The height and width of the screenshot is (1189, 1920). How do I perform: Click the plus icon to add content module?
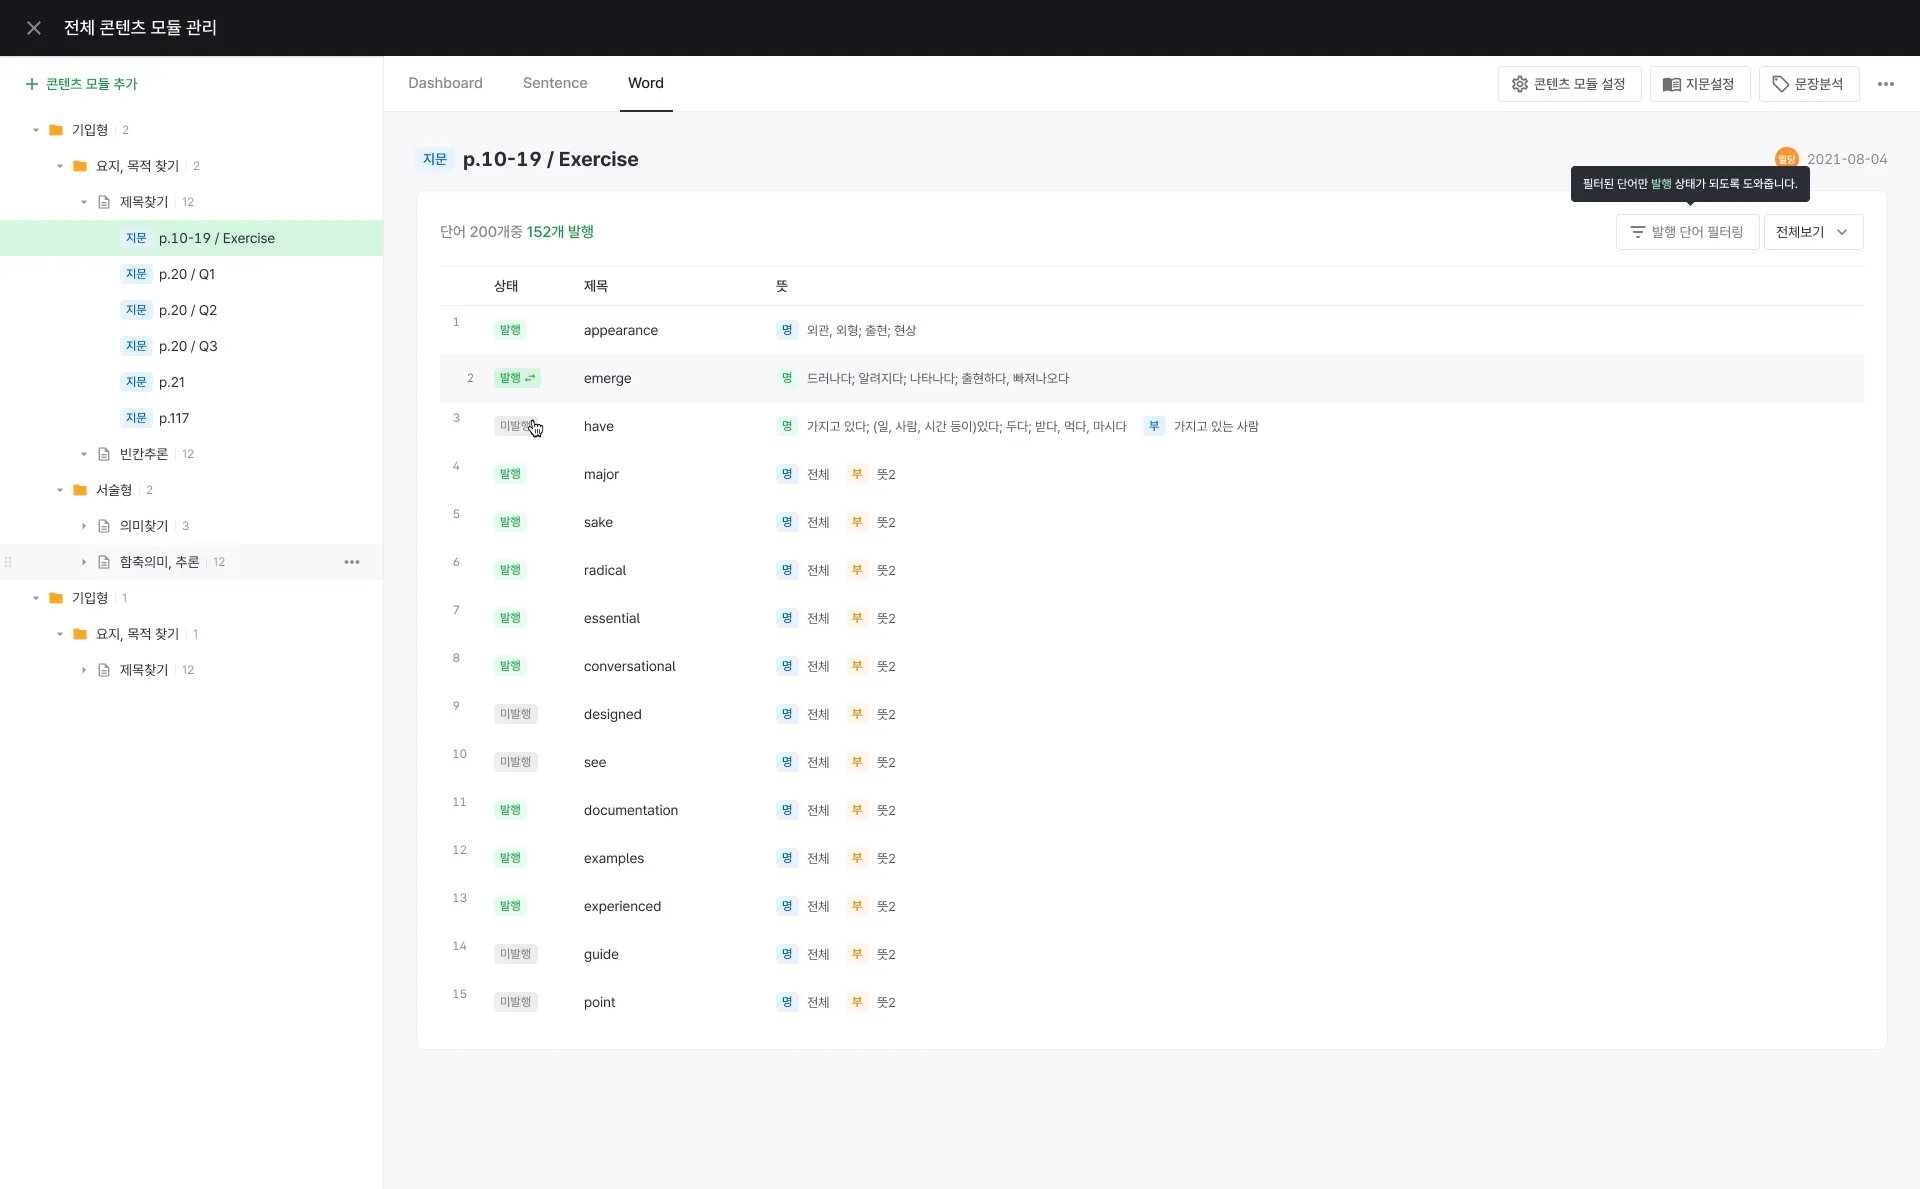point(32,84)
